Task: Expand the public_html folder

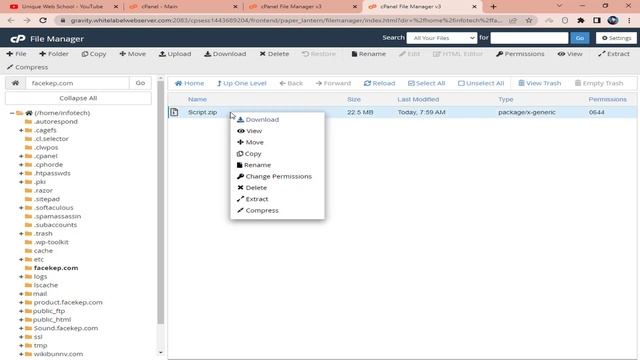Action: pos(21,320)
